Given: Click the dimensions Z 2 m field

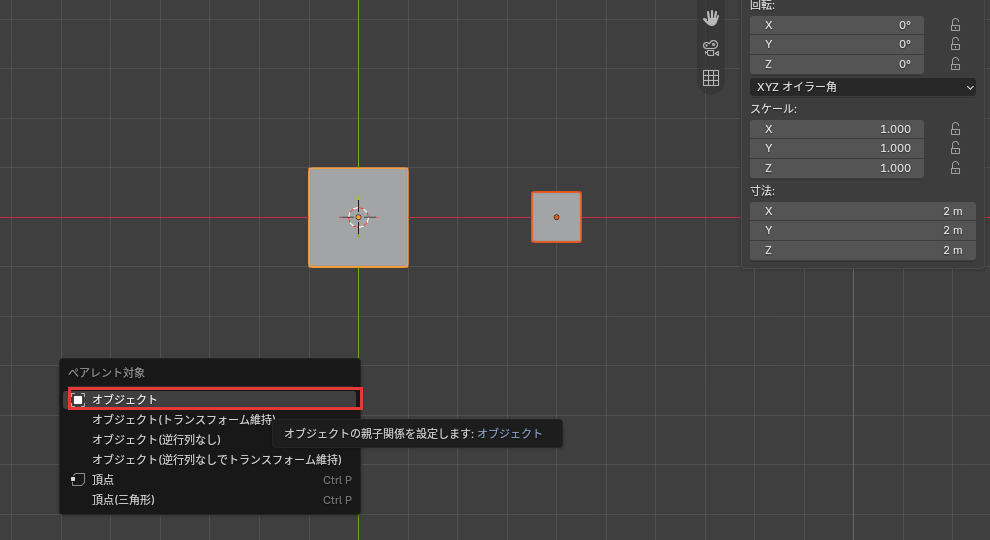Looking at the screenshot, I should (862, 250).
